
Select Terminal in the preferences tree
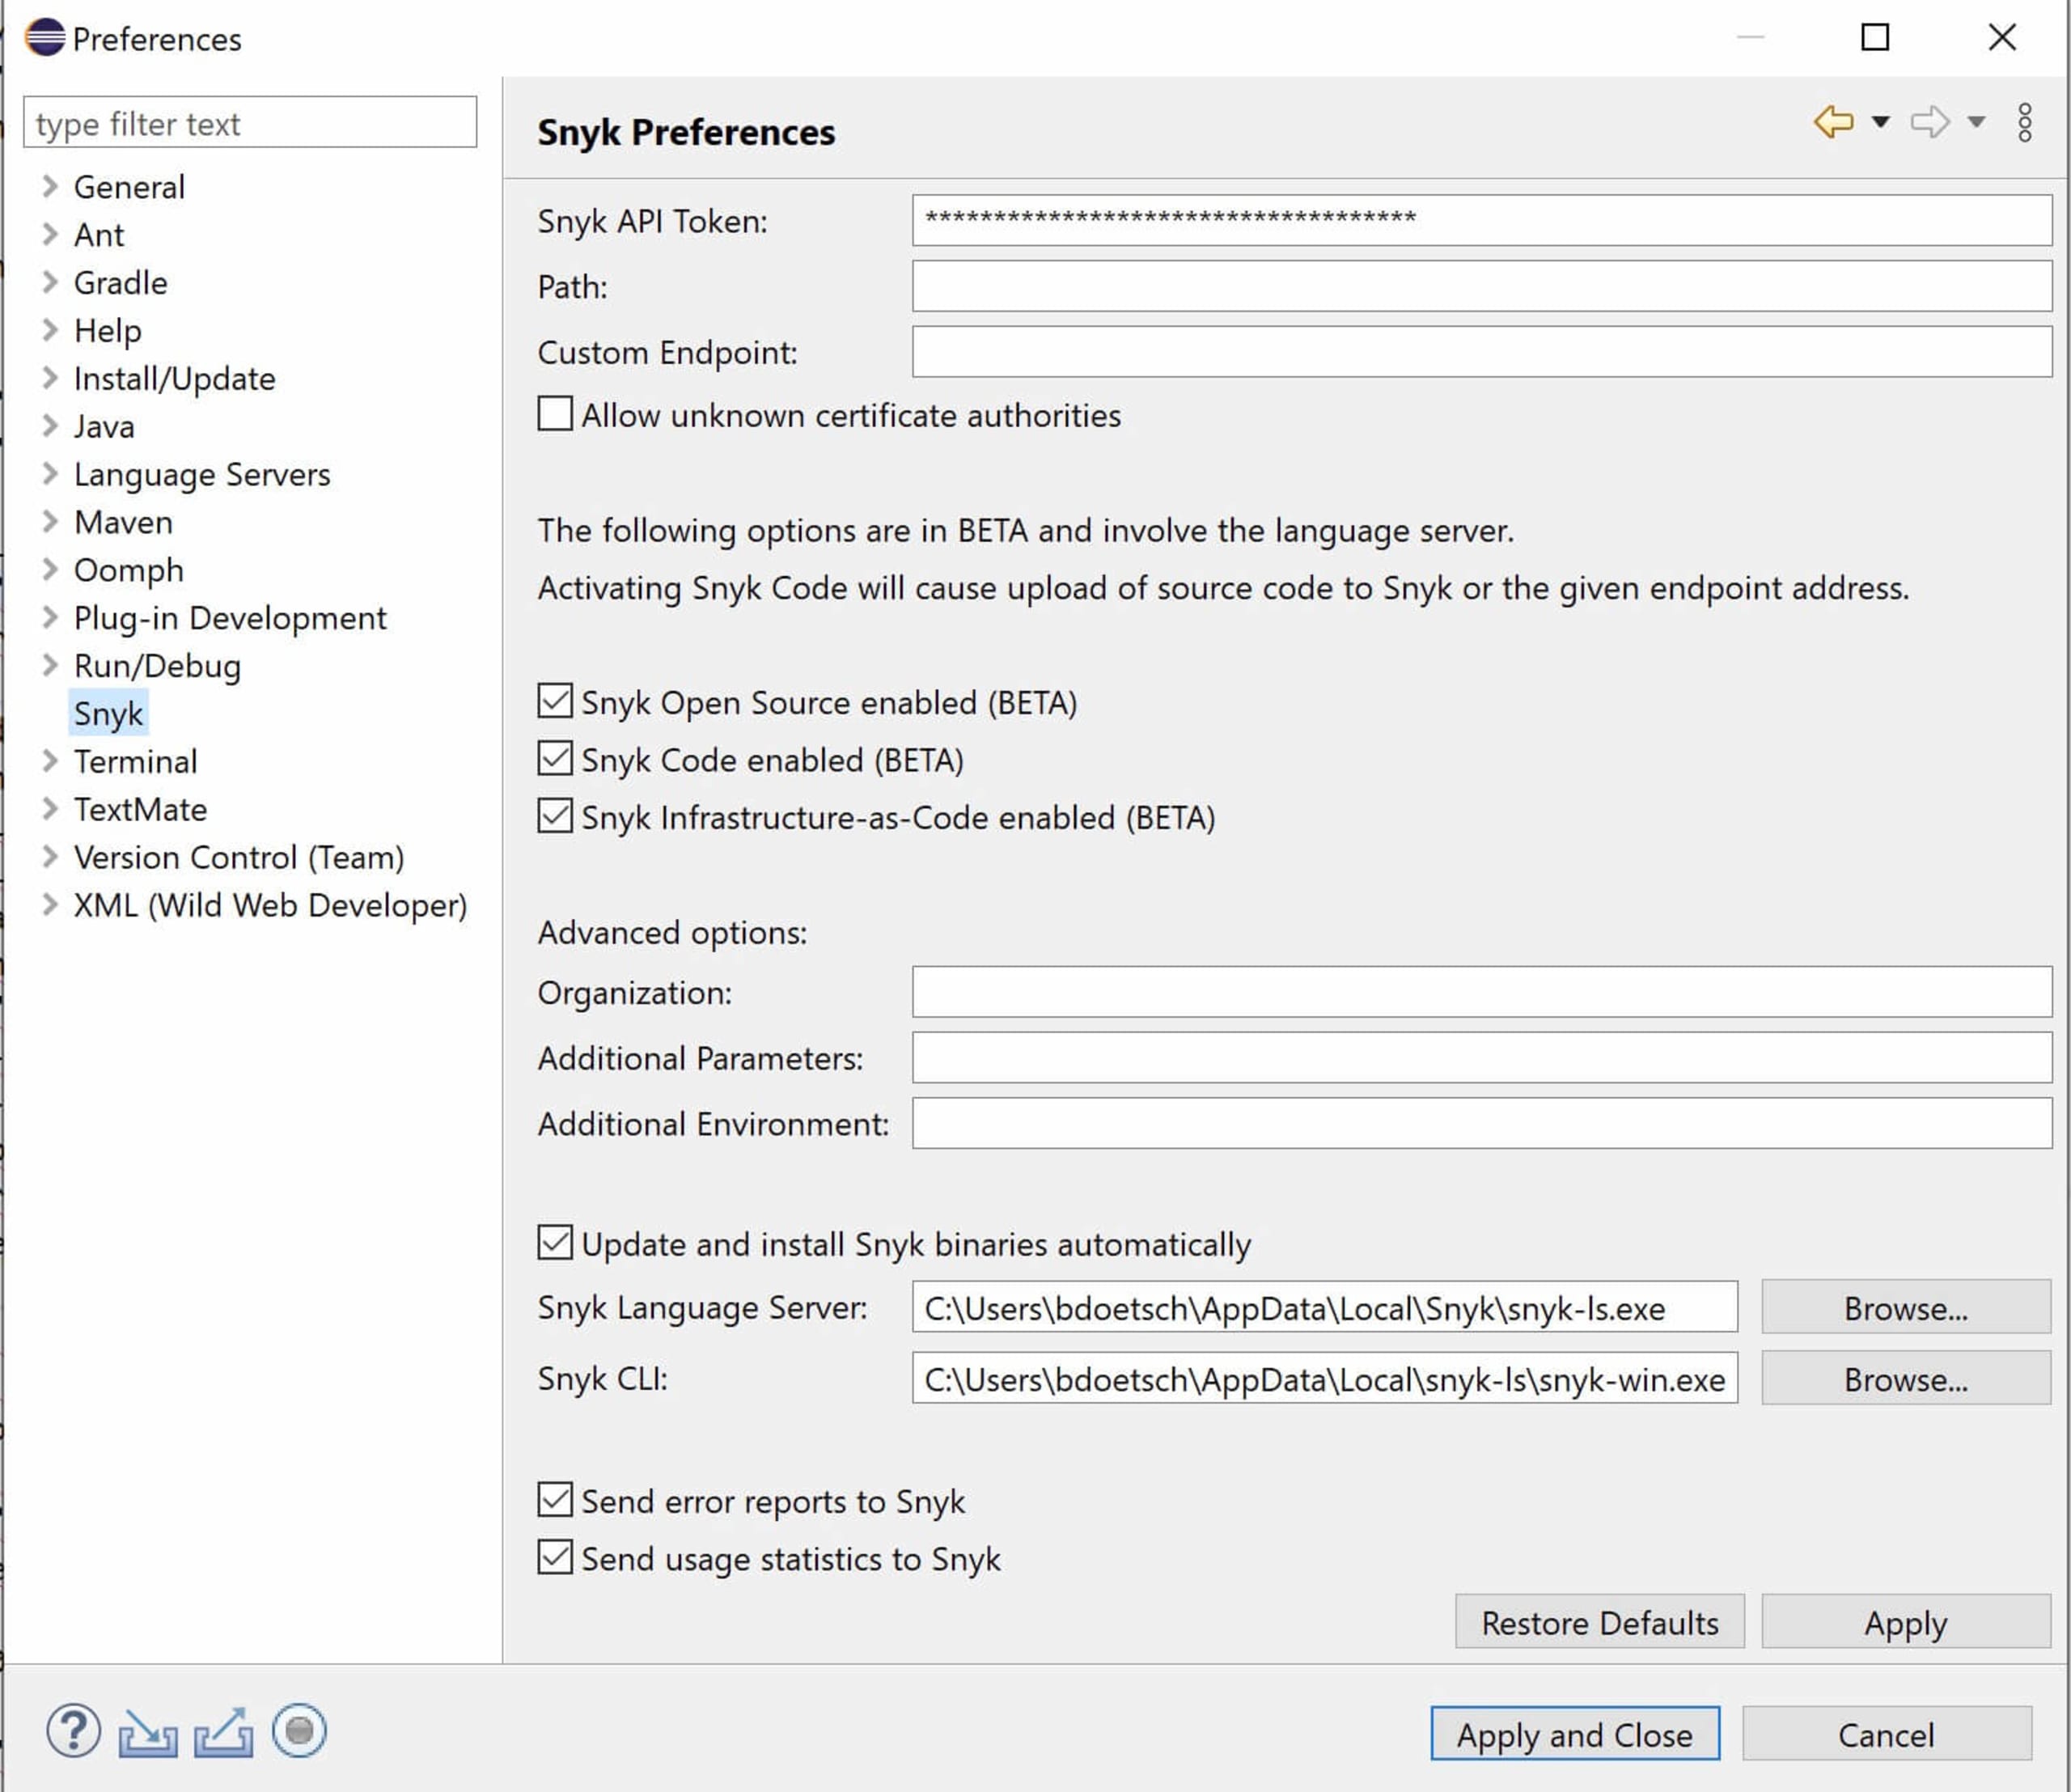click(135, 762)
